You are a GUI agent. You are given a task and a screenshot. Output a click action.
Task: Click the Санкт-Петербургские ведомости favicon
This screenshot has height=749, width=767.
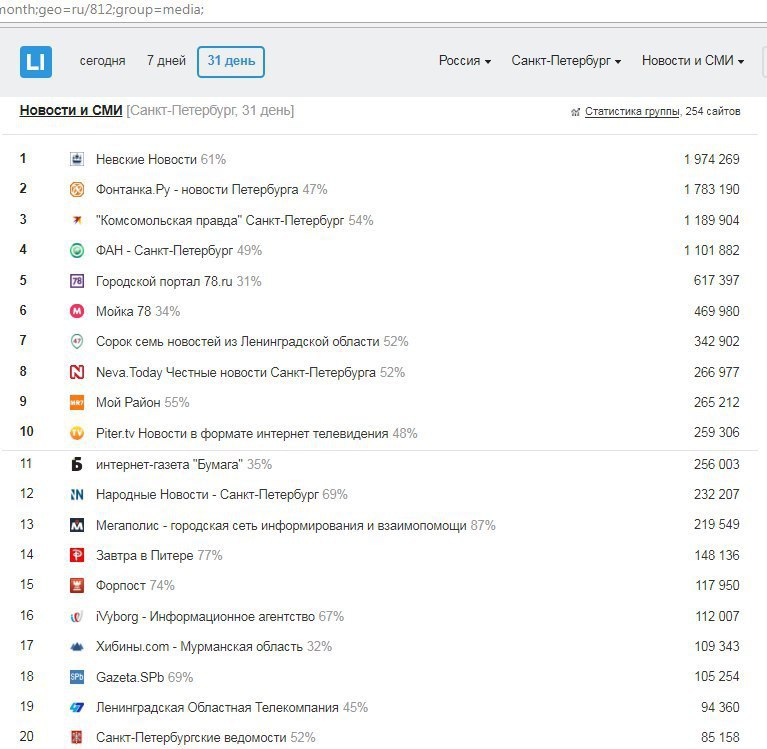tap(77, 737)
